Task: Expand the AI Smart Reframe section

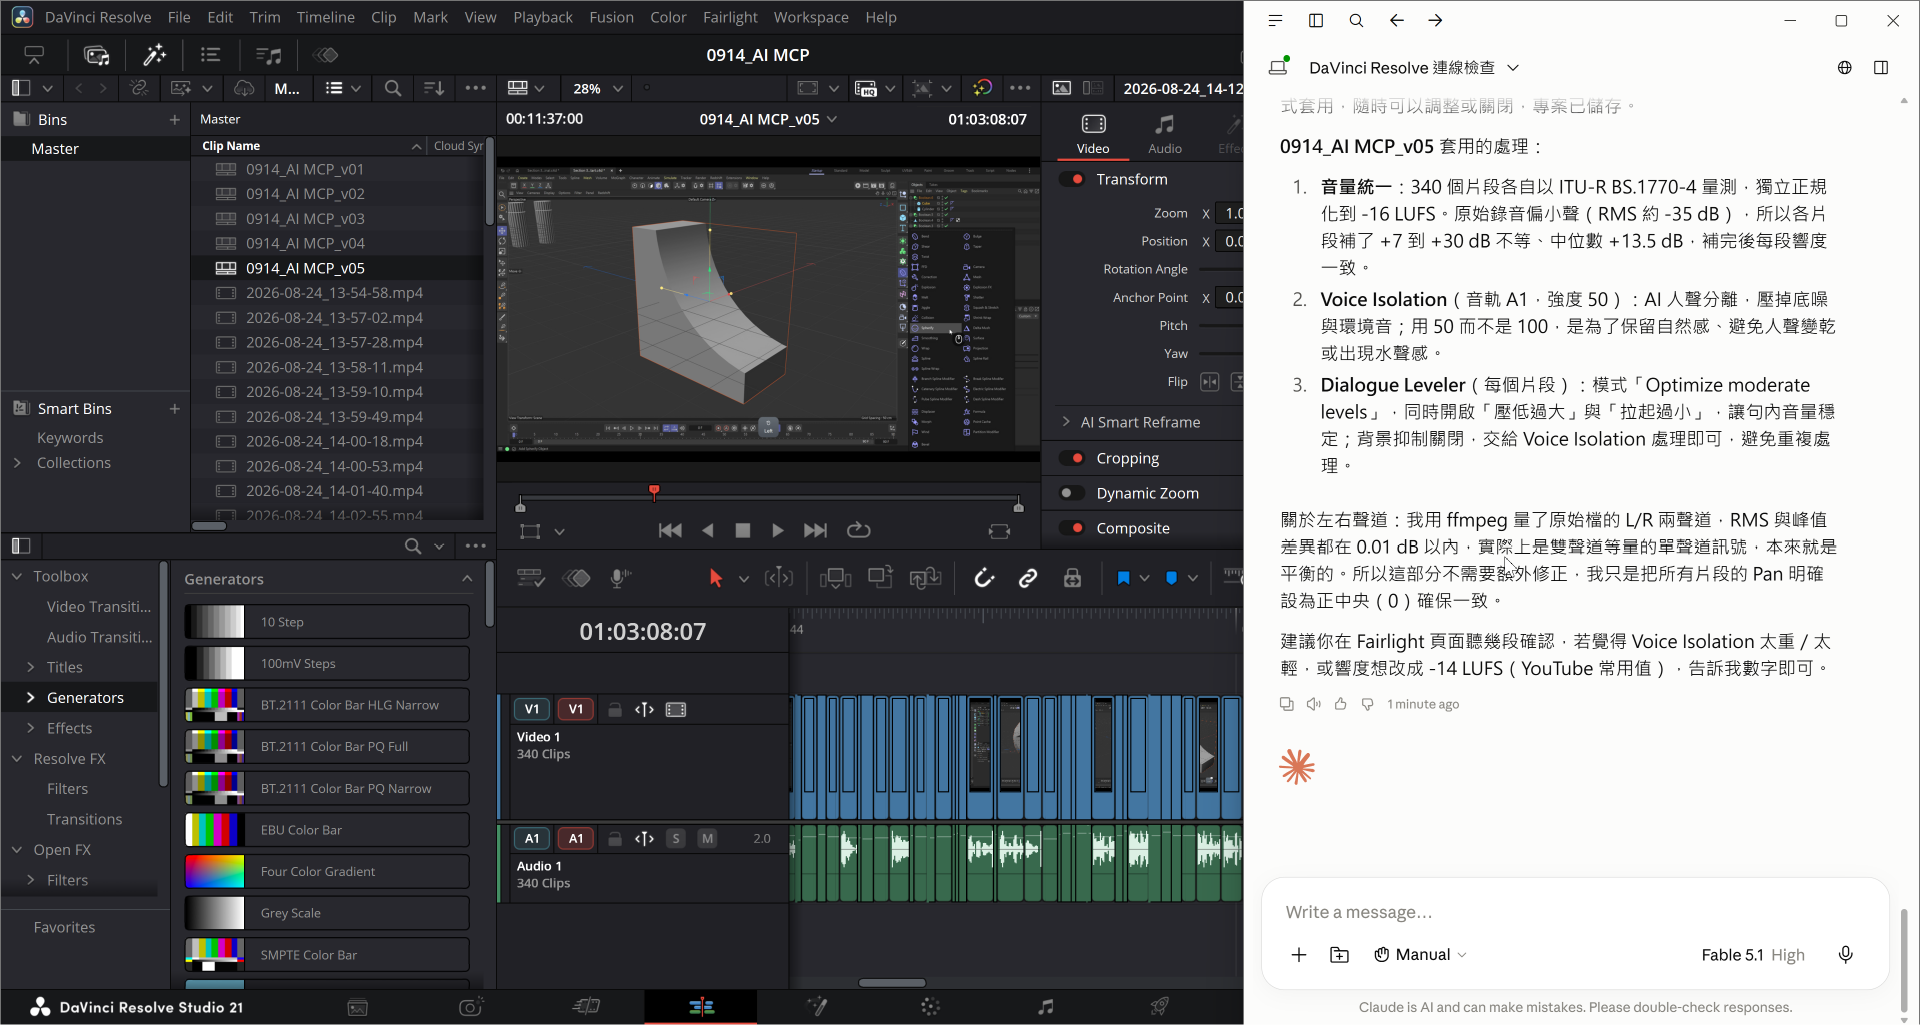Action: coord(1066,422)
